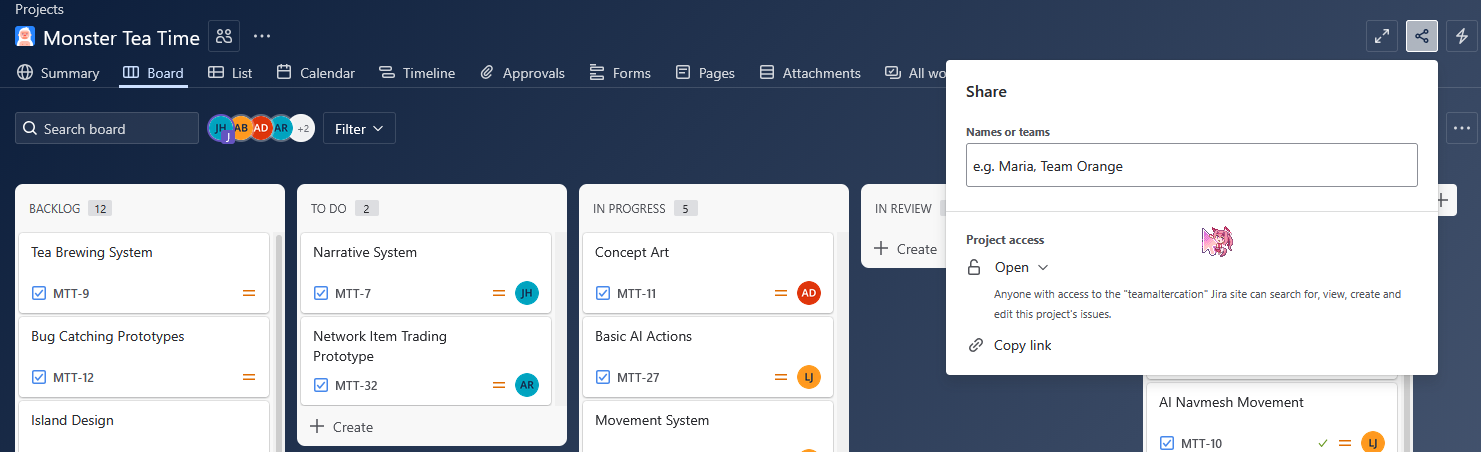Open the Concept Art card
The image size is (1481, 452).
(x=708, y=273)
